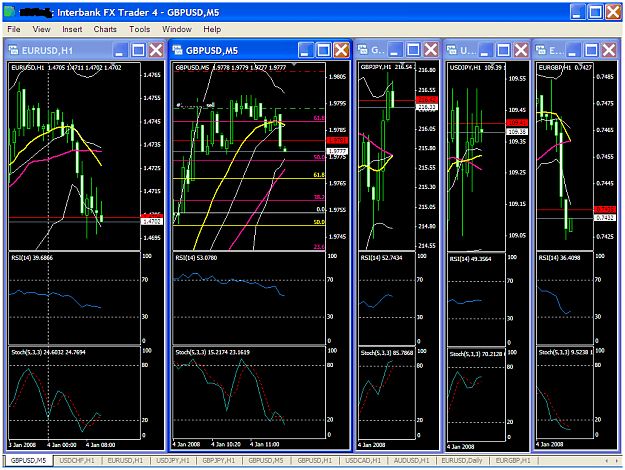Click the sell order label on GBPUSD,M5 chart
This screenshot has height=470, width=625.
point(211,105)
